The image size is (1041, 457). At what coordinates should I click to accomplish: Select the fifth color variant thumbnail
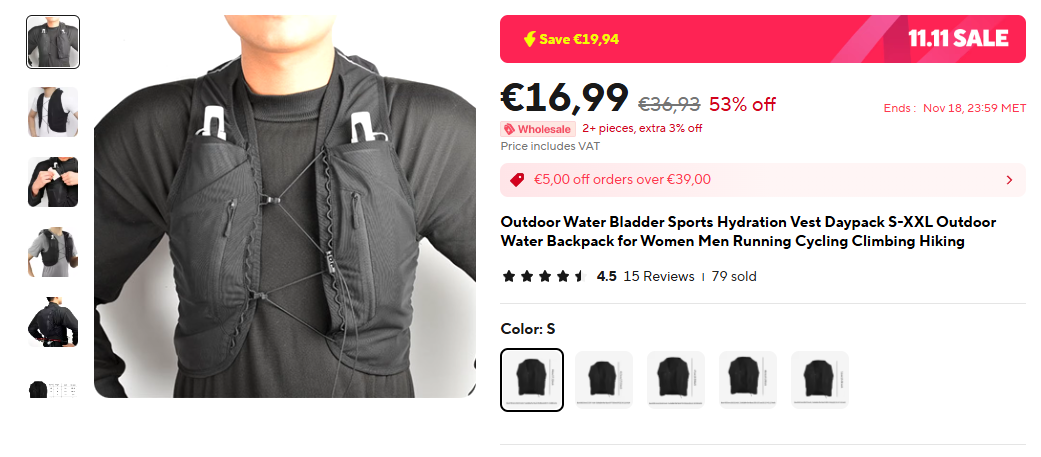click(820, 379)
